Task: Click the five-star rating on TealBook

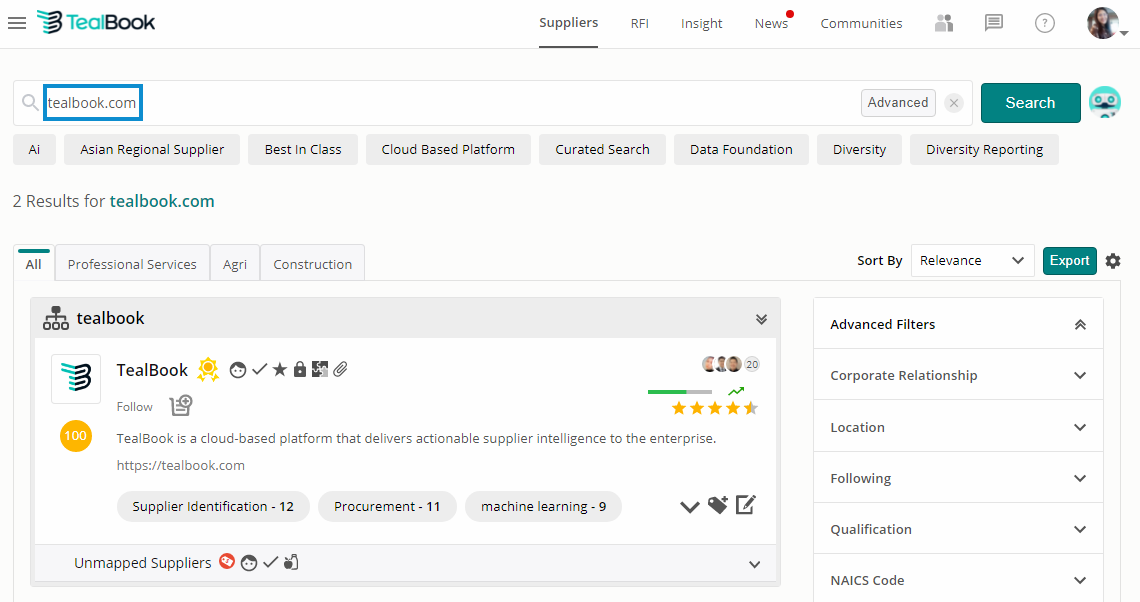Action: [x=714, y=408]
